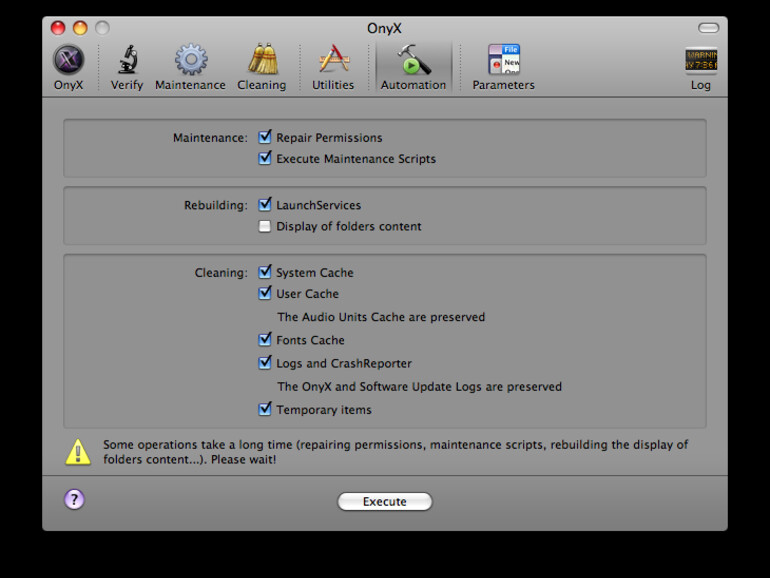Click the yellow warning triangle icon
Image resolution: width=770 pixels, height=578 pixels.
pyautogui.click(x=78, y=452)
